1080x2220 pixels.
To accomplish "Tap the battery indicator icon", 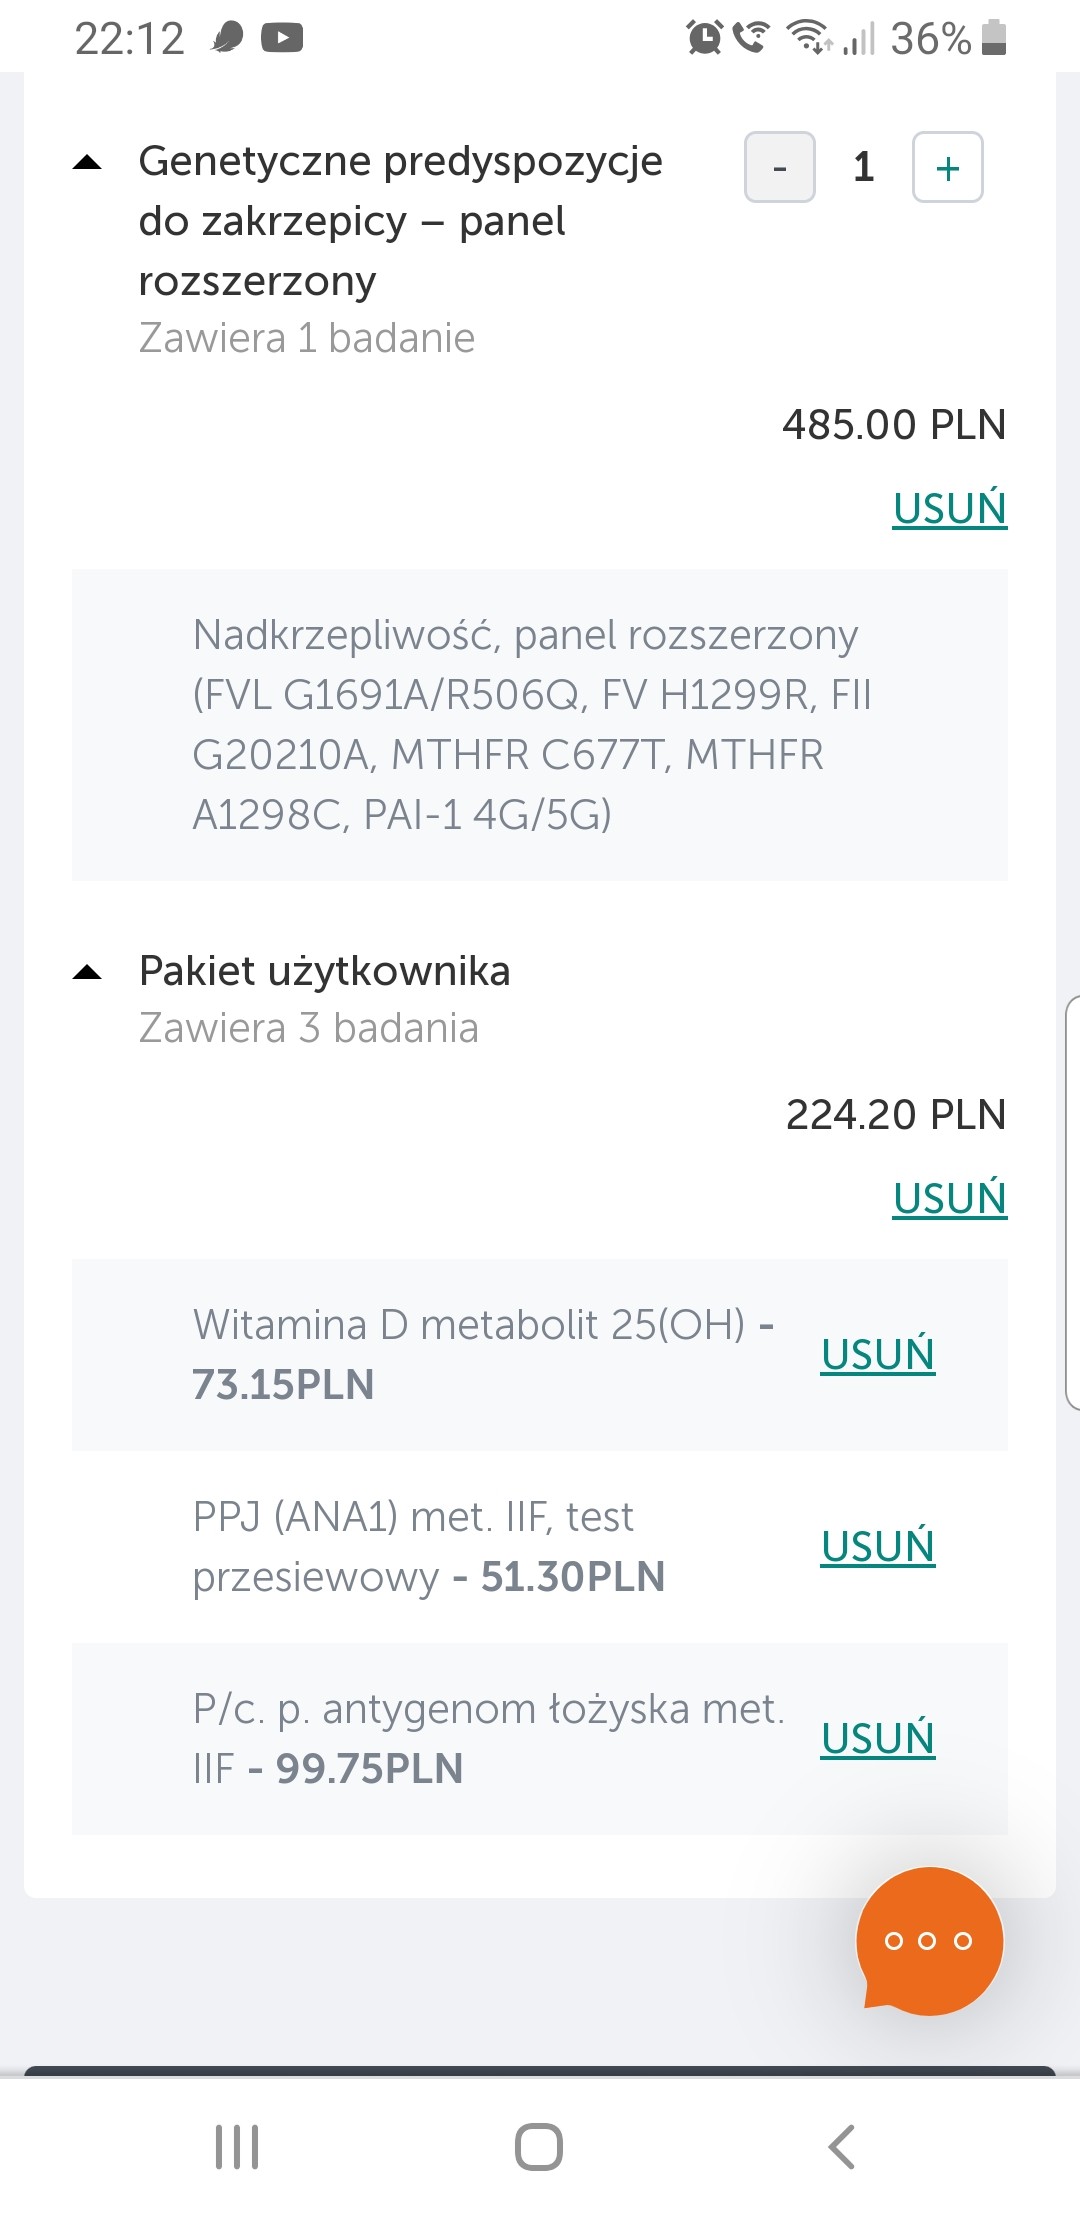I will (x=994, y=38).
